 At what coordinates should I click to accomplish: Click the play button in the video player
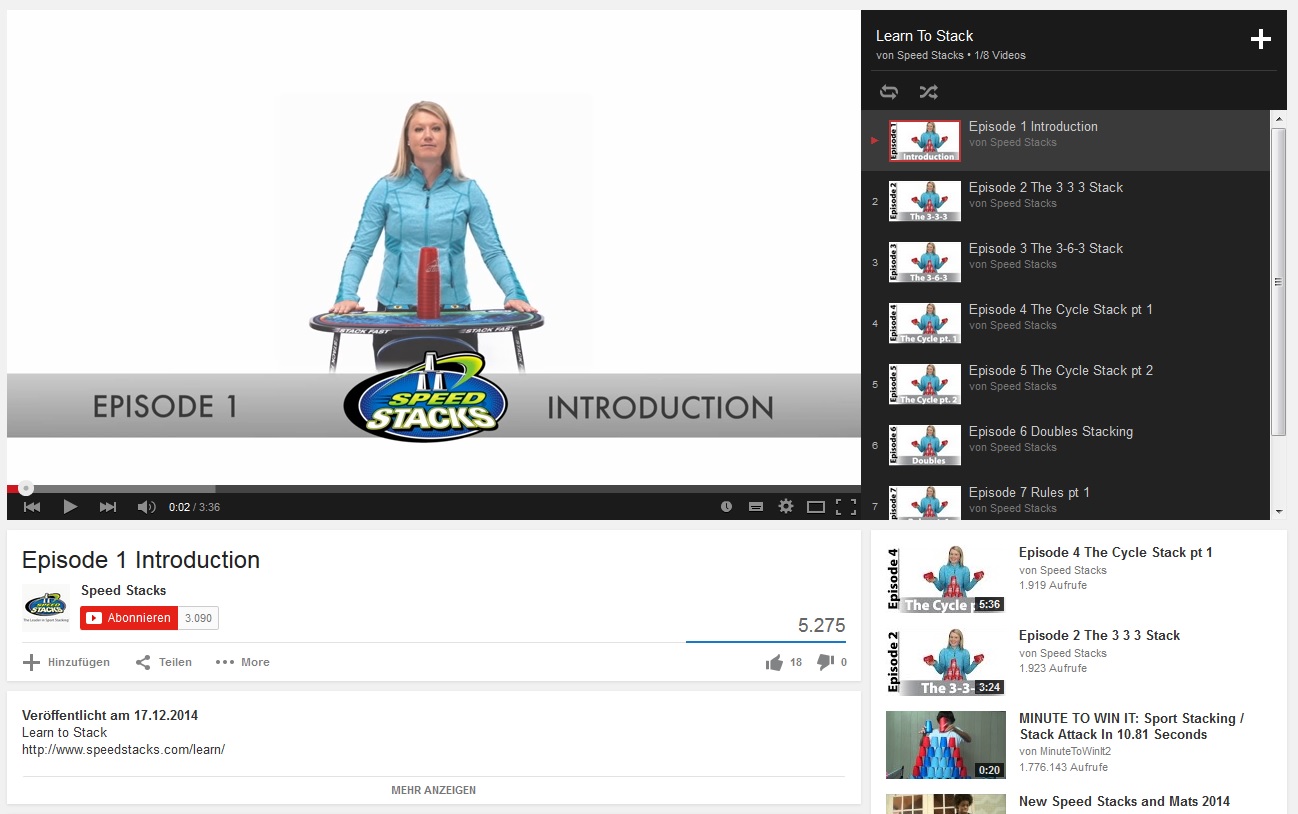coord(70,507)
